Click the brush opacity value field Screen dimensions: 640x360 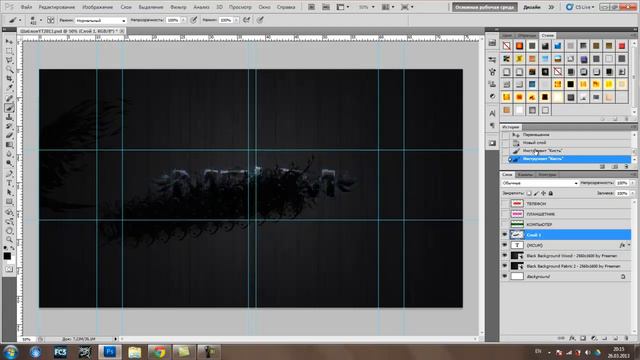tap(173, 20)
